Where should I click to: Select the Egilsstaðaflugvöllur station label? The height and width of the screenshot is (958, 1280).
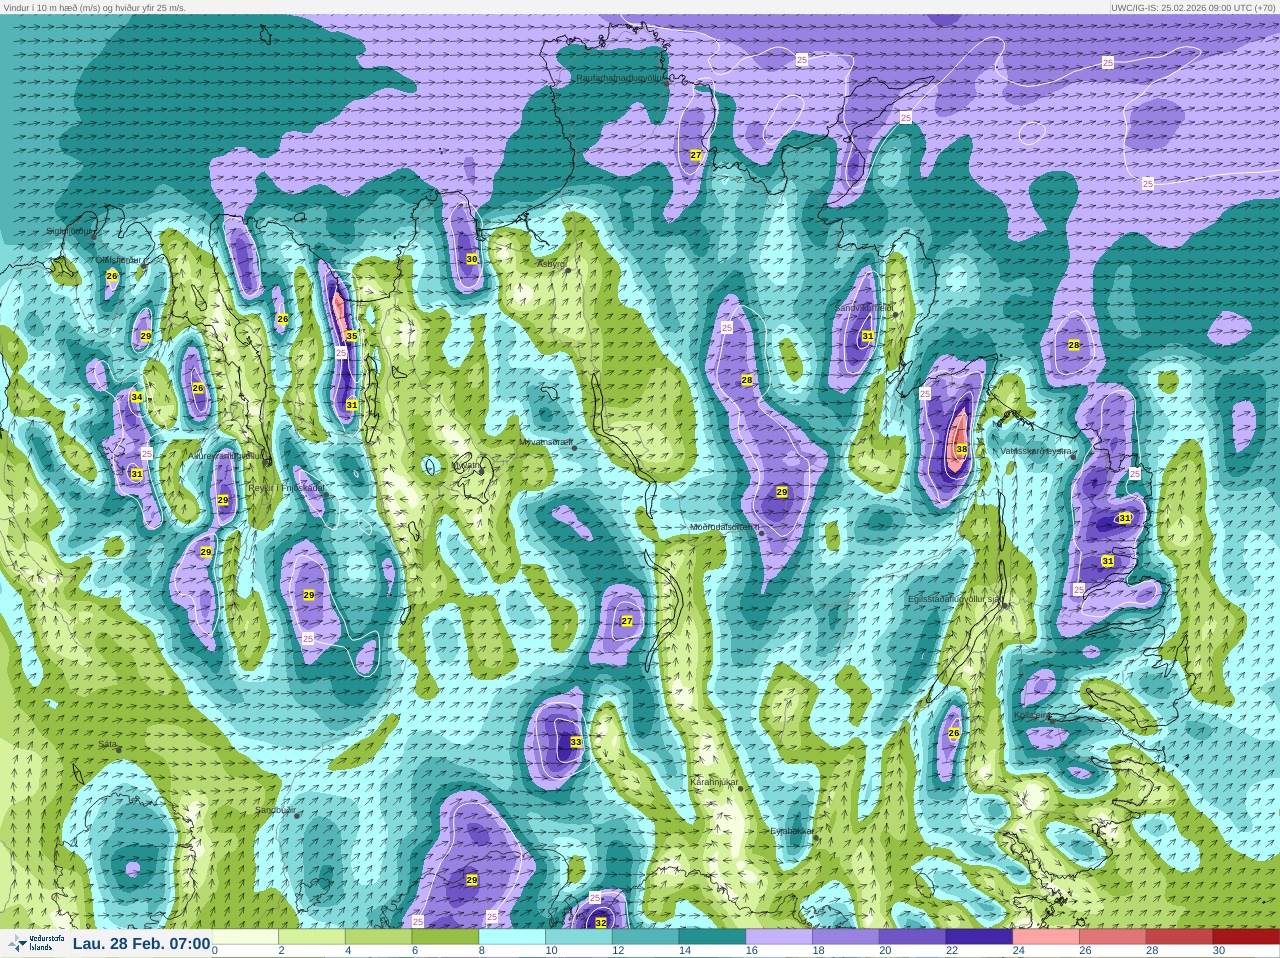tap(954, 599)
